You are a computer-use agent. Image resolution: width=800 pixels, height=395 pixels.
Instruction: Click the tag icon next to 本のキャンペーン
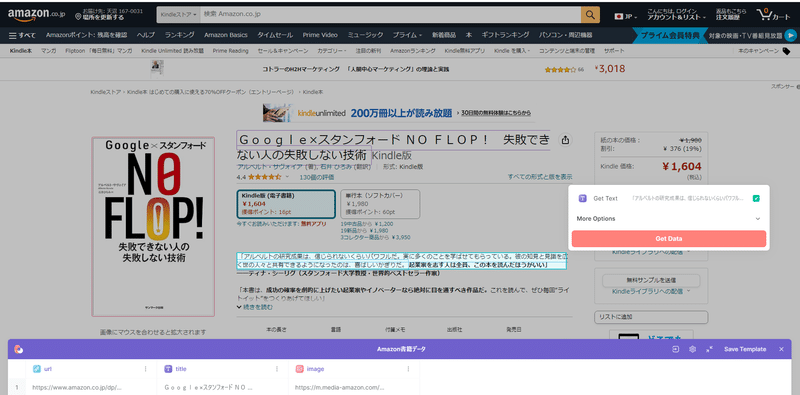(786, 51)
